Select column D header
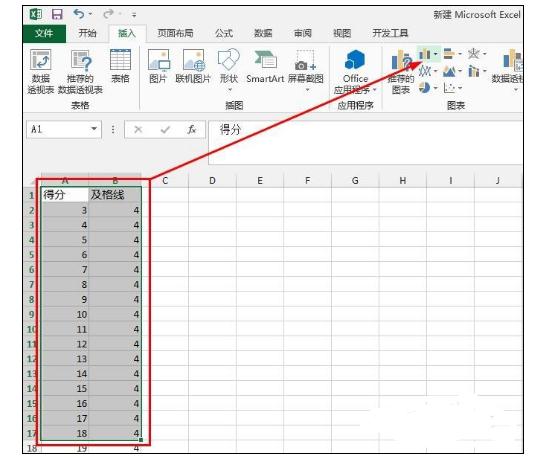 (212, 181)
